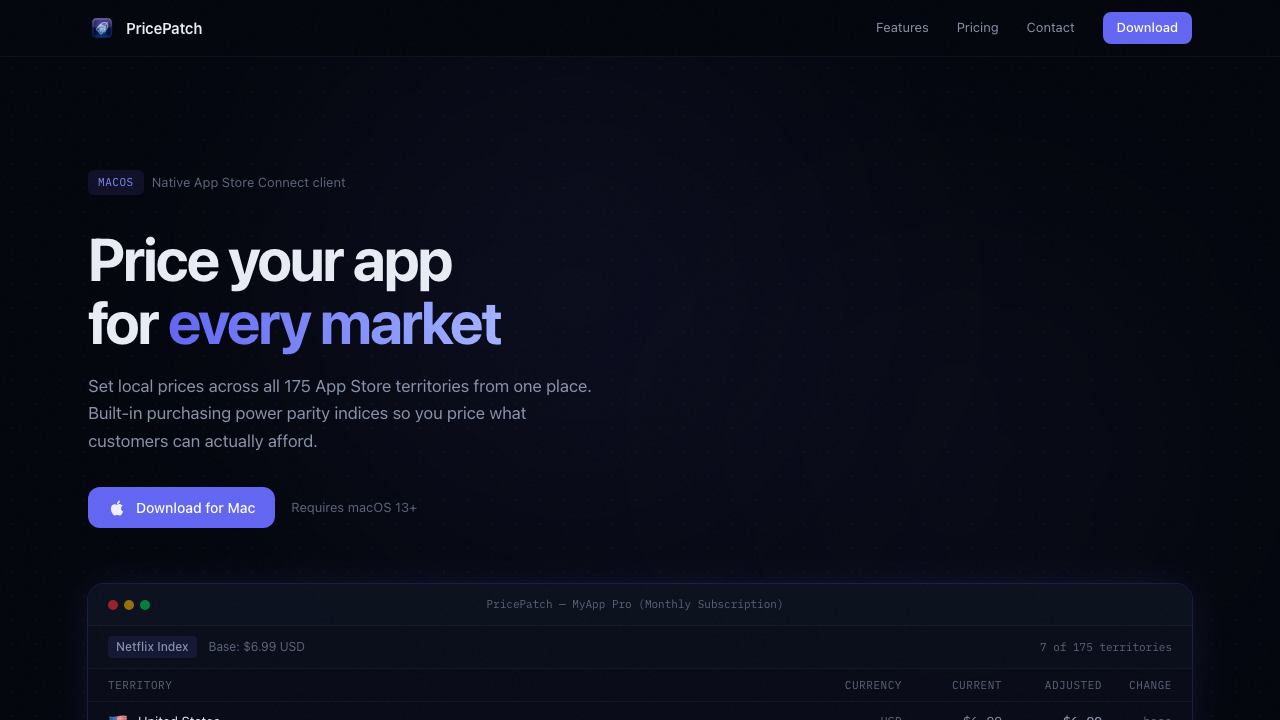This screenshot has width=1280, height=720.
Task: Click the ADJUSTED column header
Action: point(1073,686)
